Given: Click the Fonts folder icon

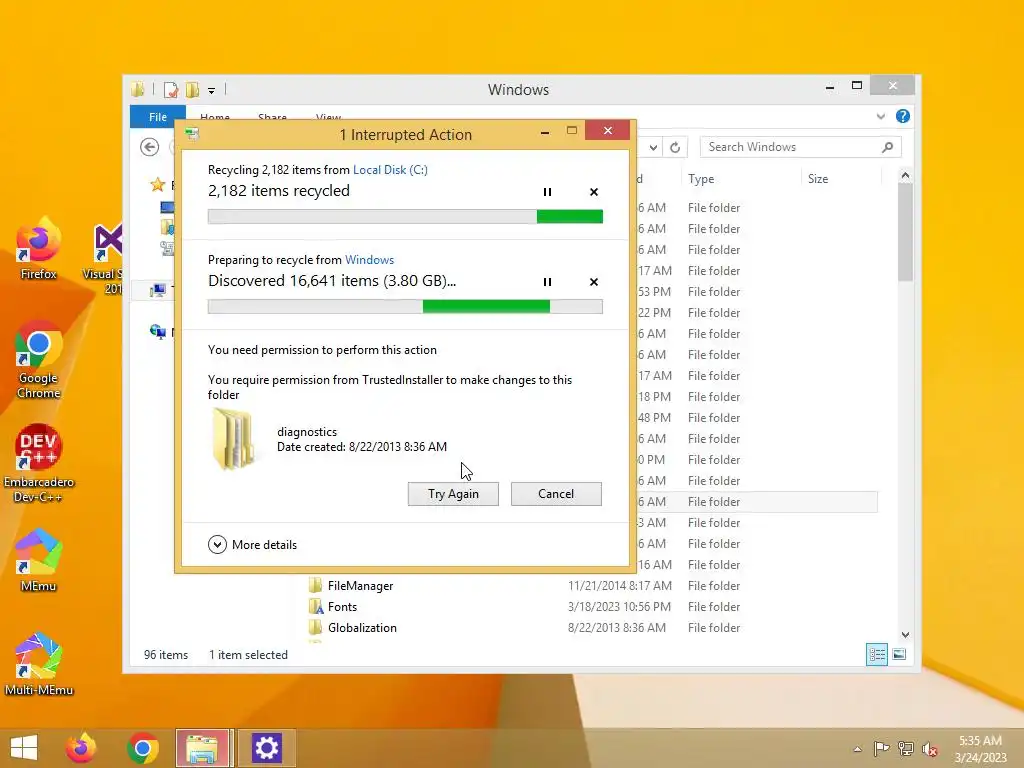Looking at the screenshot, I should click(x=315, y=607).
